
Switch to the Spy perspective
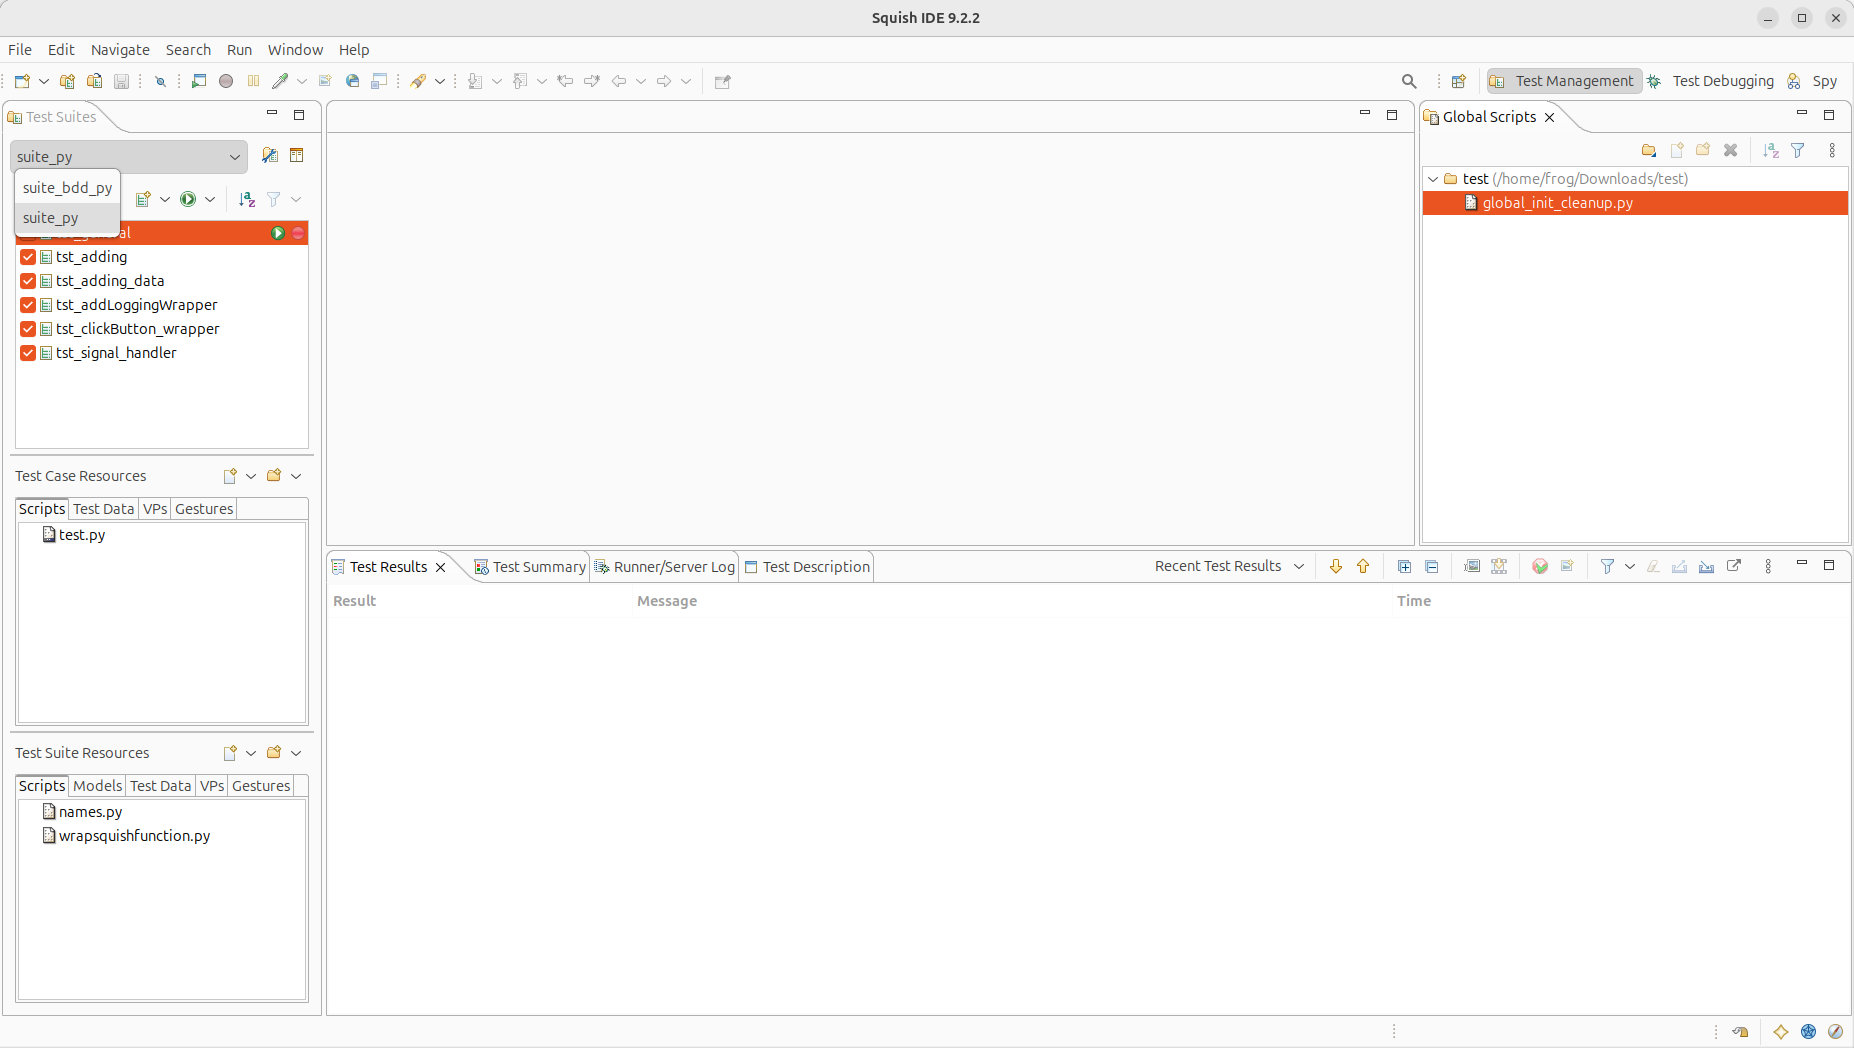coord(1813,81)
